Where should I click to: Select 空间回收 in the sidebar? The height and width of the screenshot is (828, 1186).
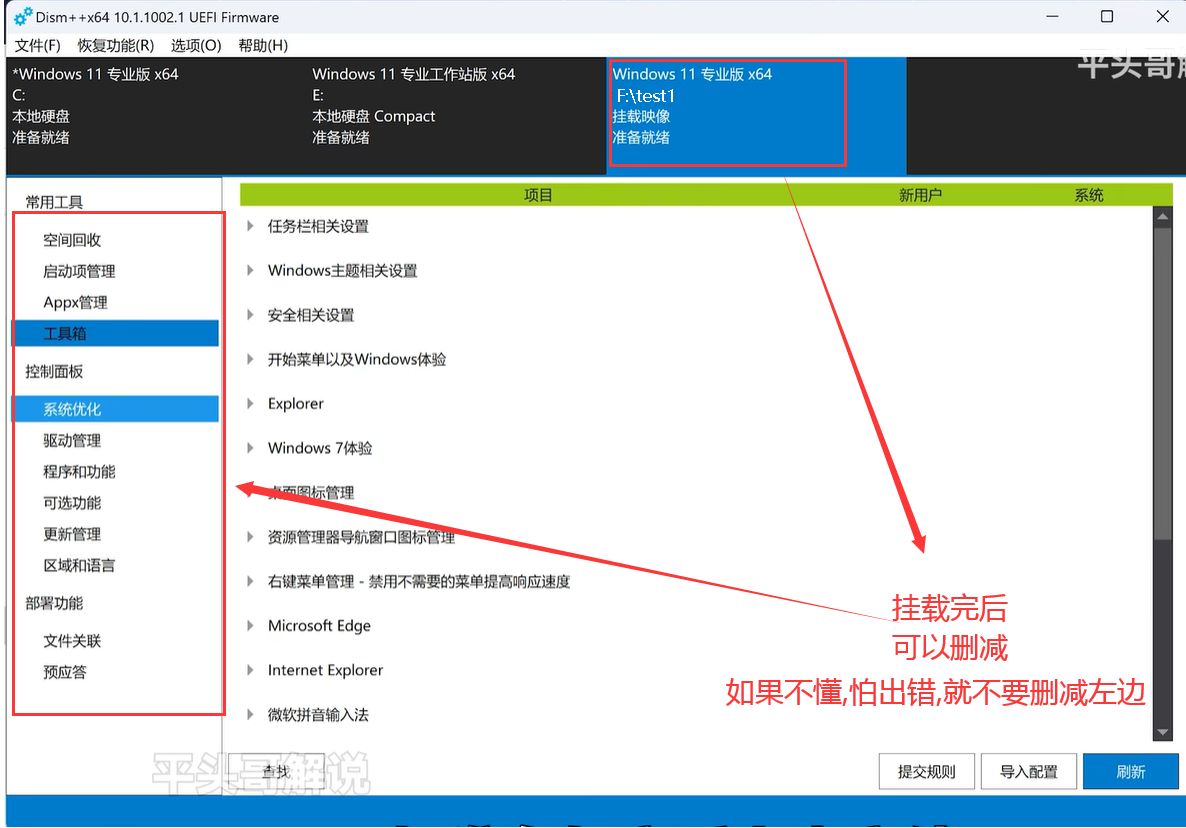(x=72, y=240)
